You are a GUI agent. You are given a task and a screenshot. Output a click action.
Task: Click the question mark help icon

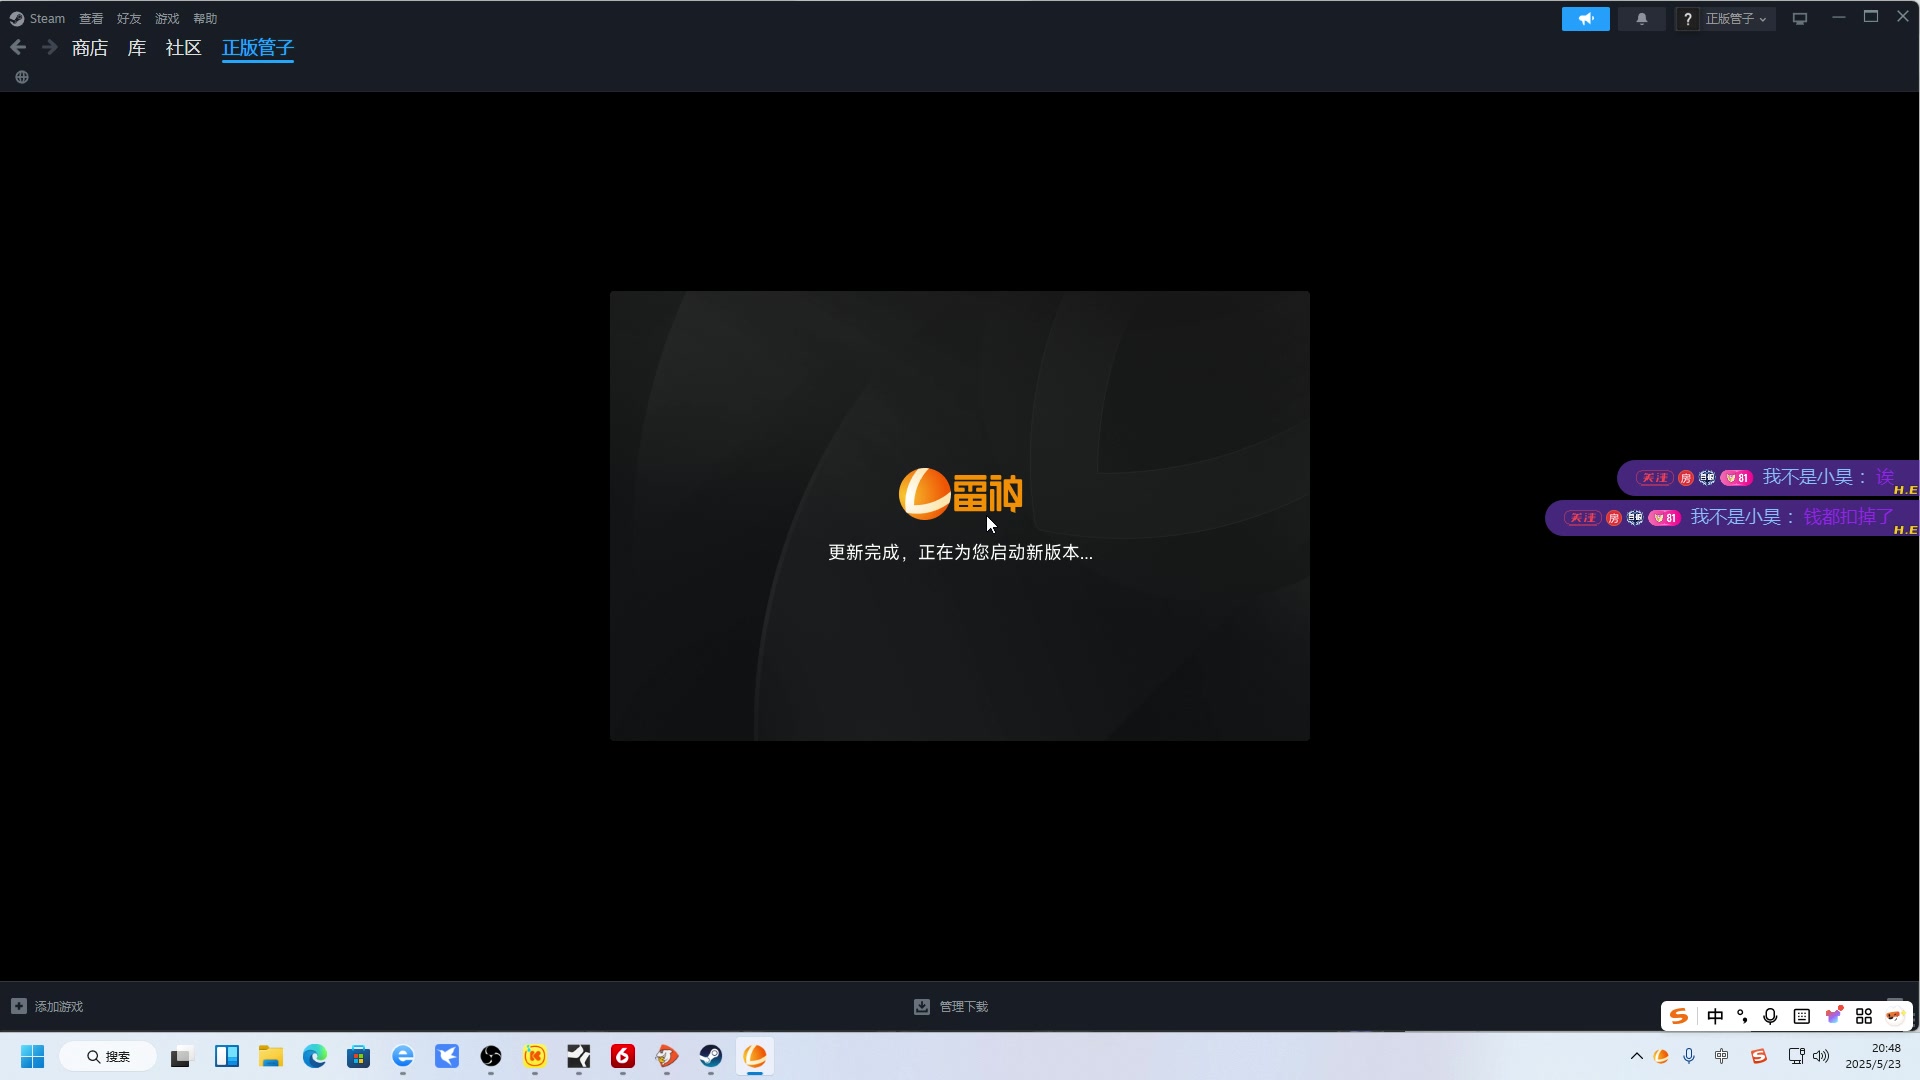1688,19
